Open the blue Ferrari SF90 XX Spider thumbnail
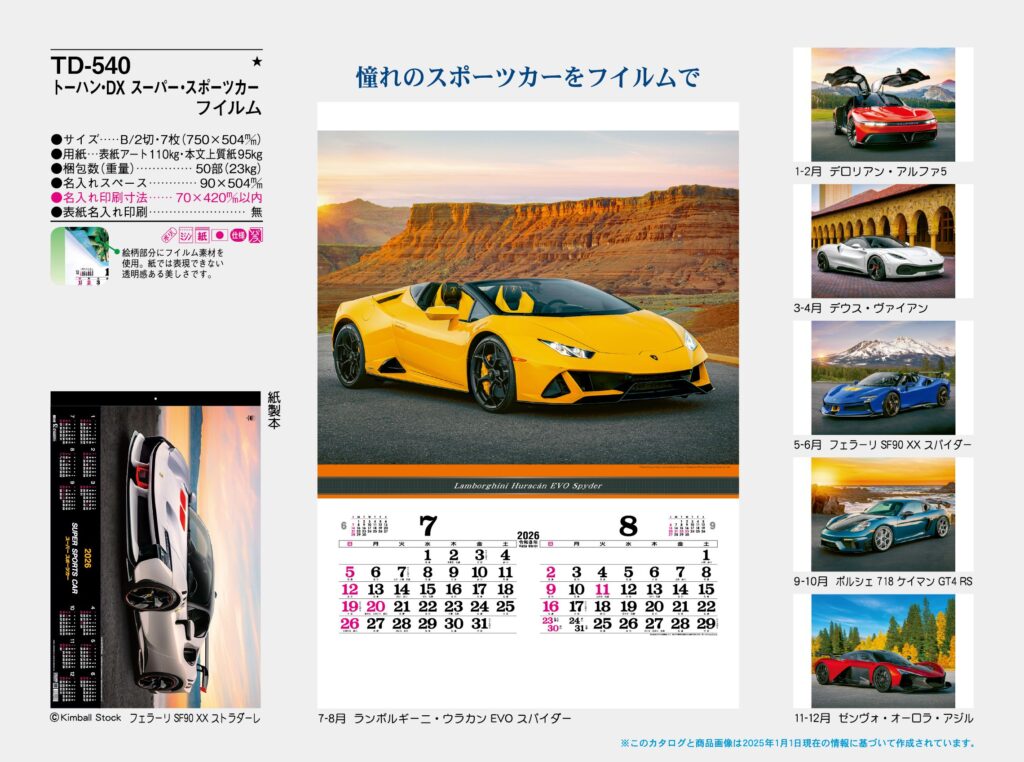 tap(882, 377)
